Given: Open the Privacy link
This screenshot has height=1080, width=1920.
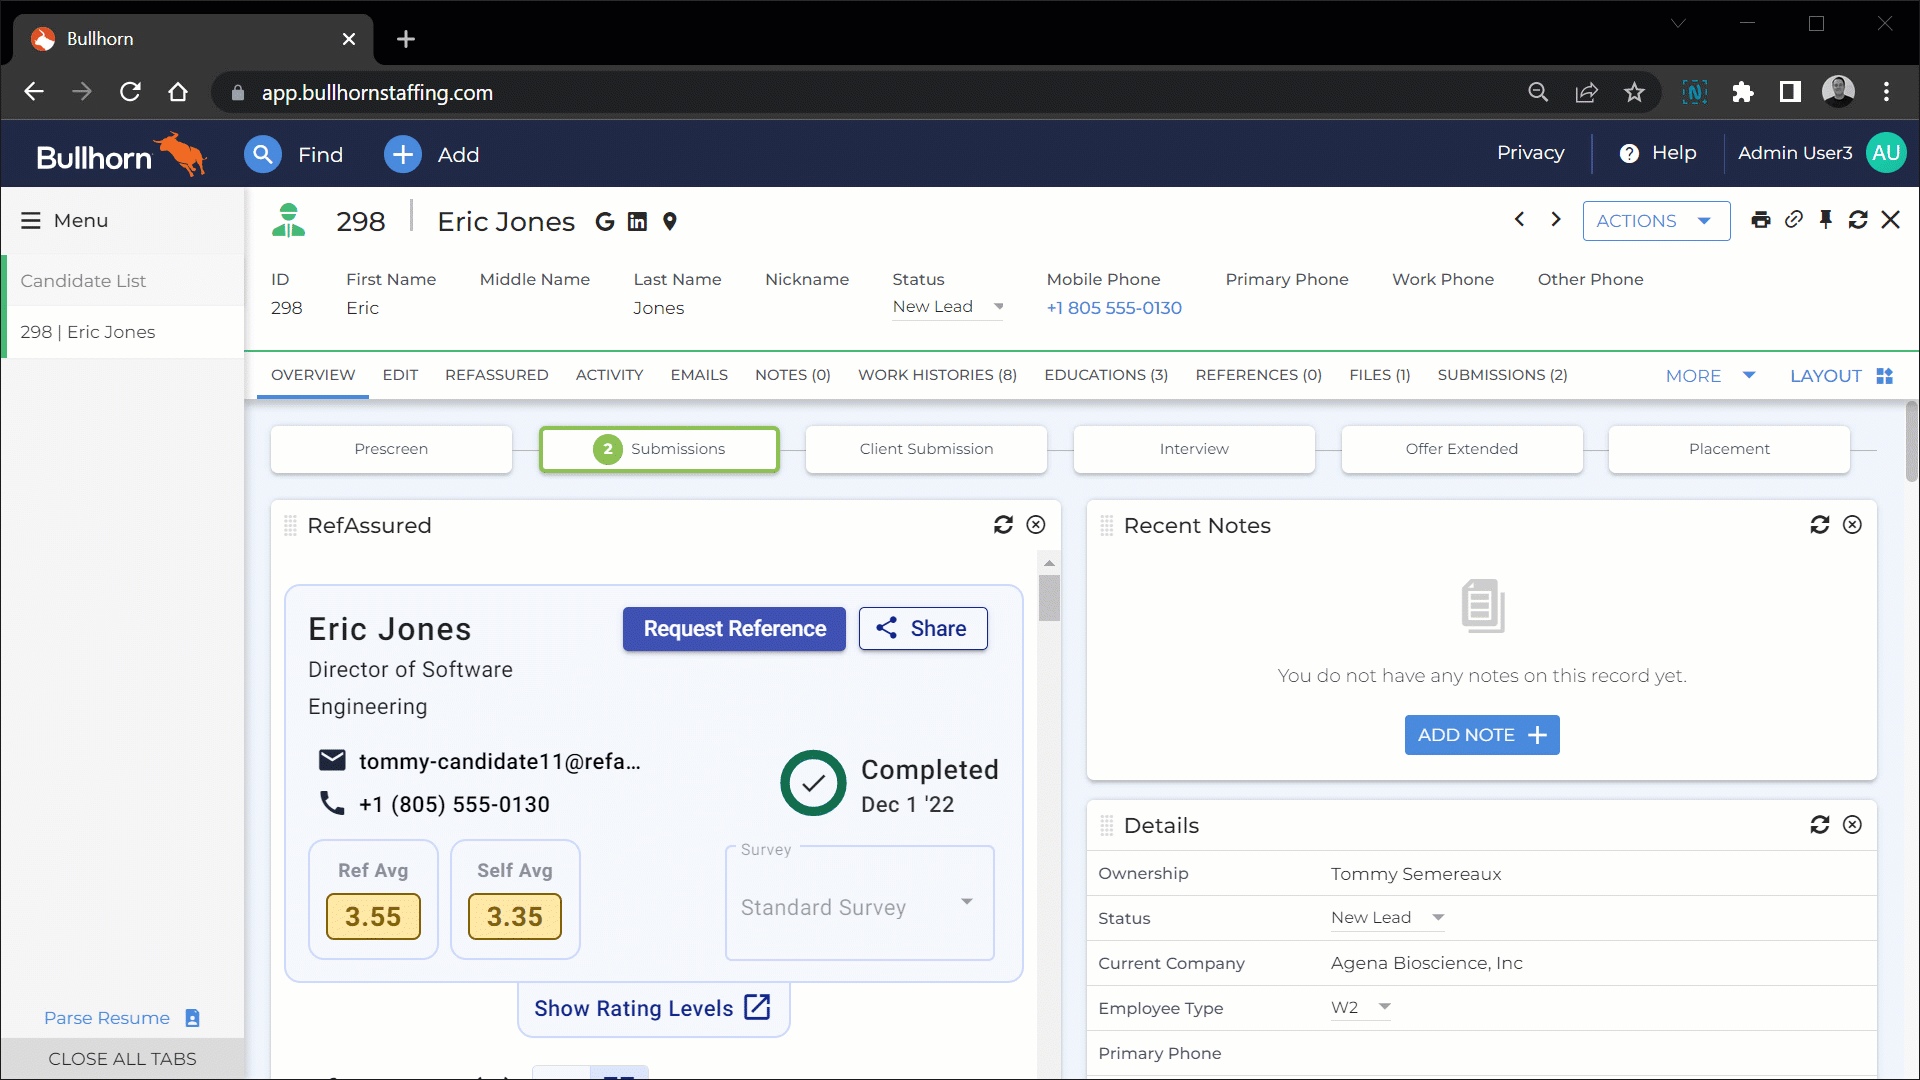Looking at the screenshot, I should (x=1530, y=153).
